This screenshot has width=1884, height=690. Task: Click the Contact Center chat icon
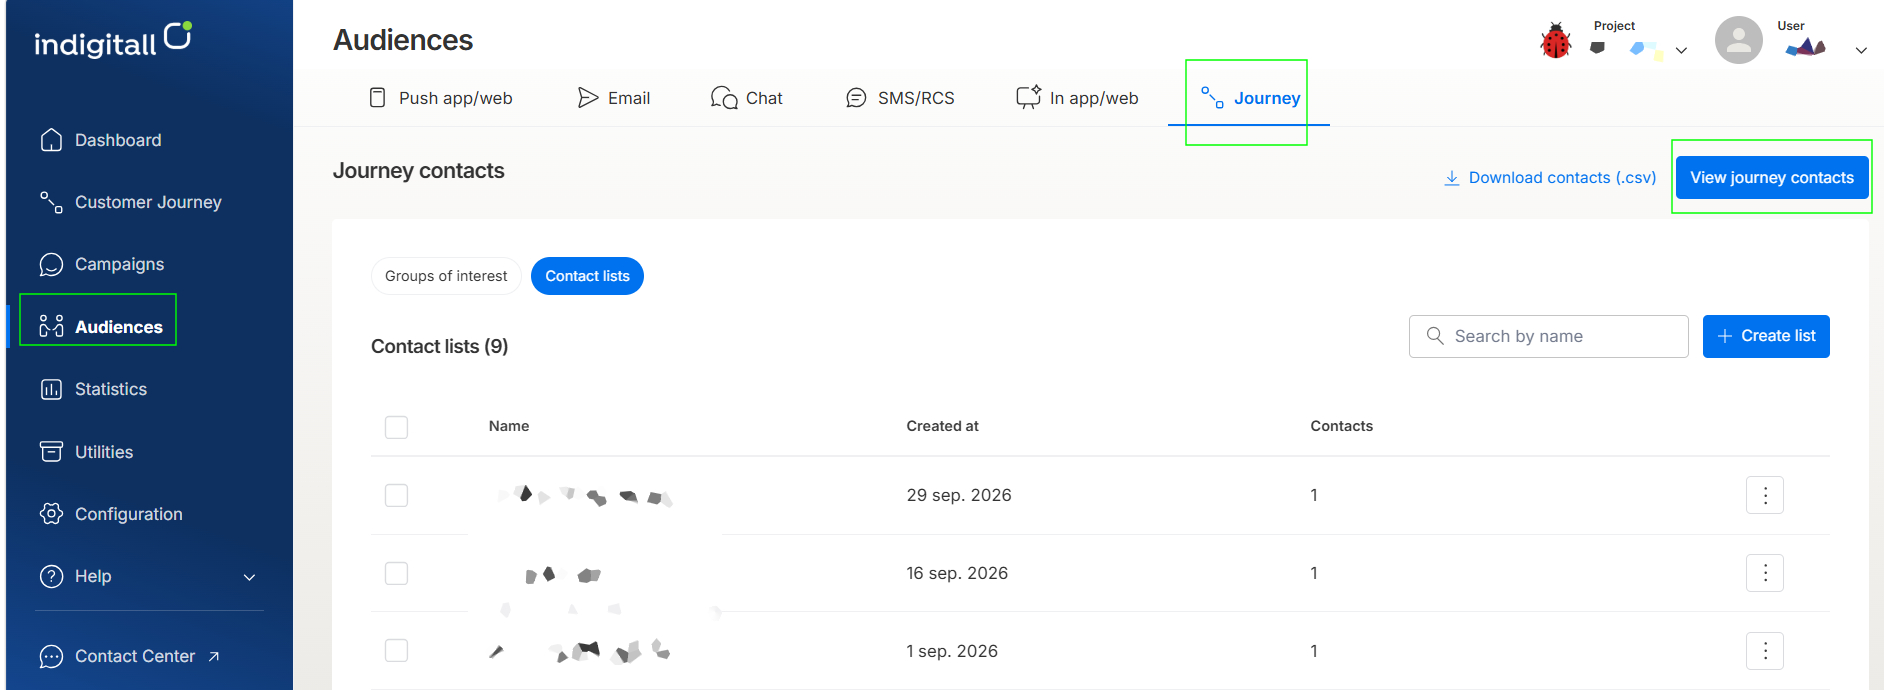[x=51, y=656]
